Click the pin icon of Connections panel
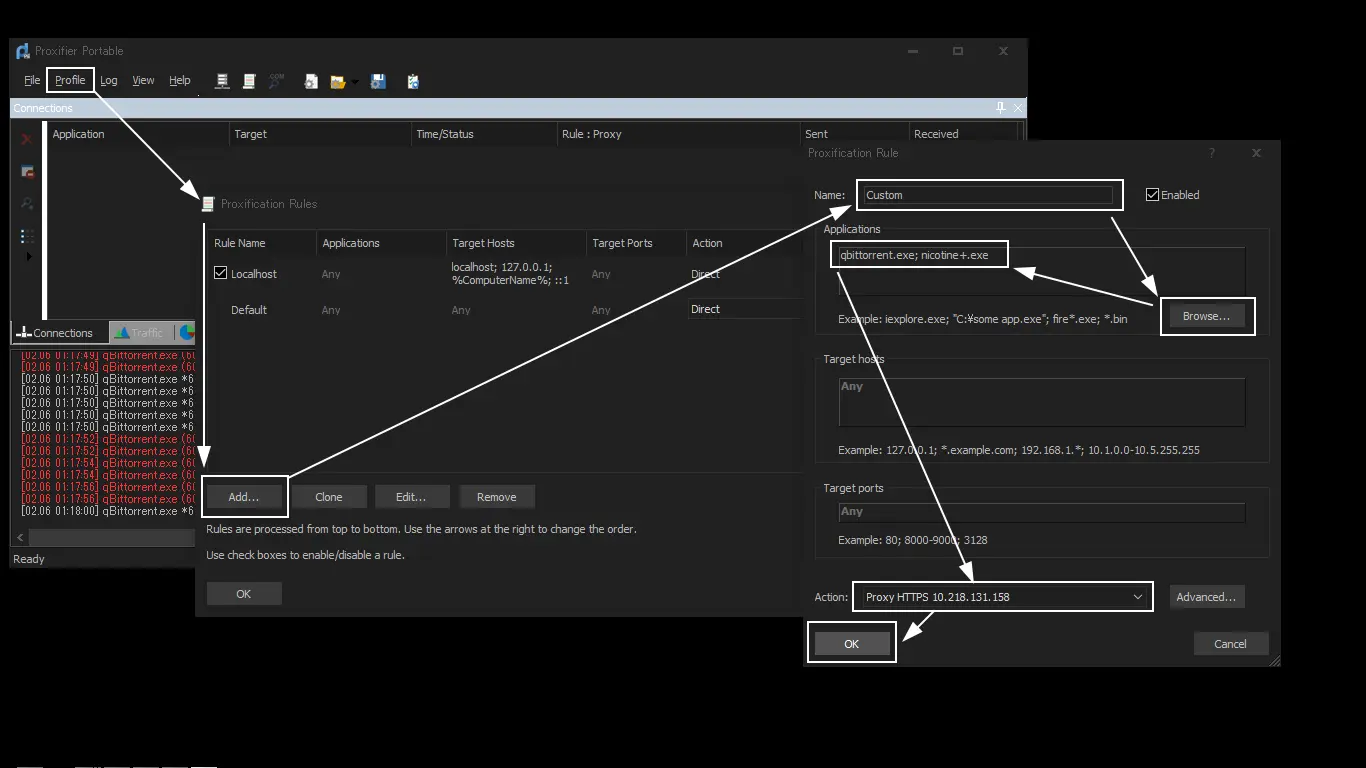The width and height of the screenshot is (1366, 768). pyautogui.click(x=1001, y=107)
